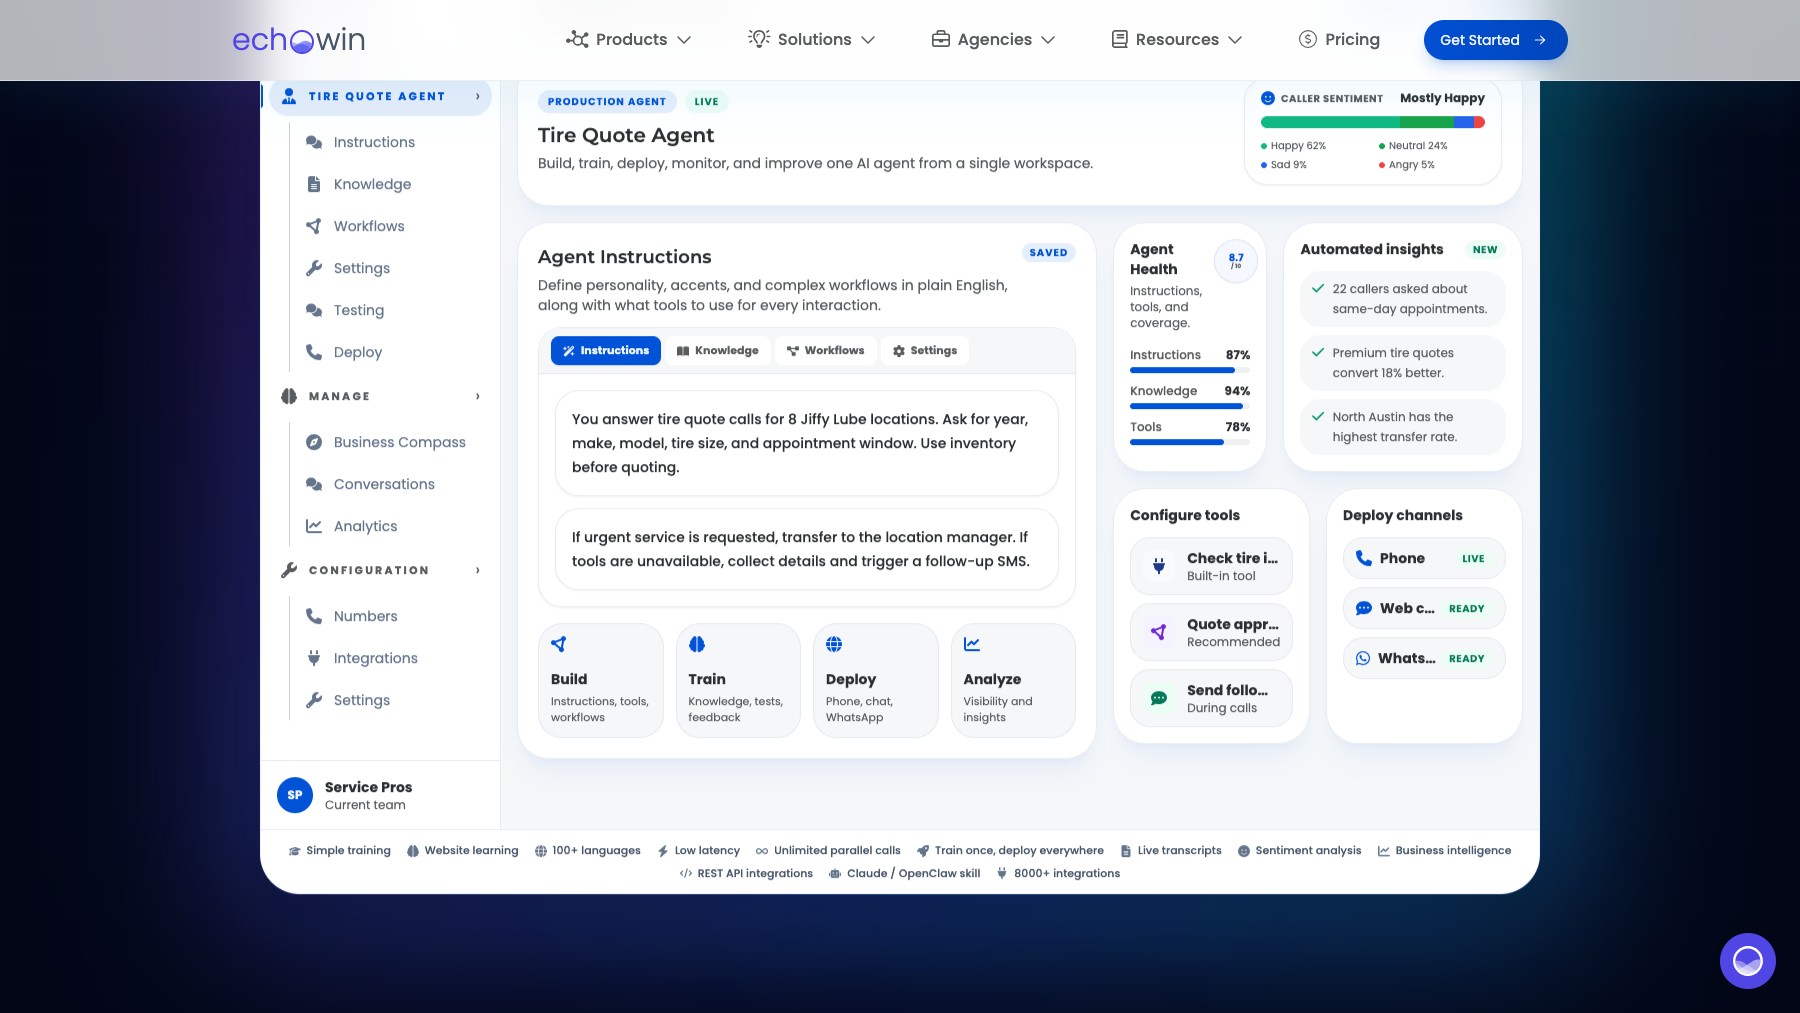The width and height of the screenshot is (1800, 1013).
Task: Click the Knowledge sidebar document icon
Action: [x=314, y=184]
